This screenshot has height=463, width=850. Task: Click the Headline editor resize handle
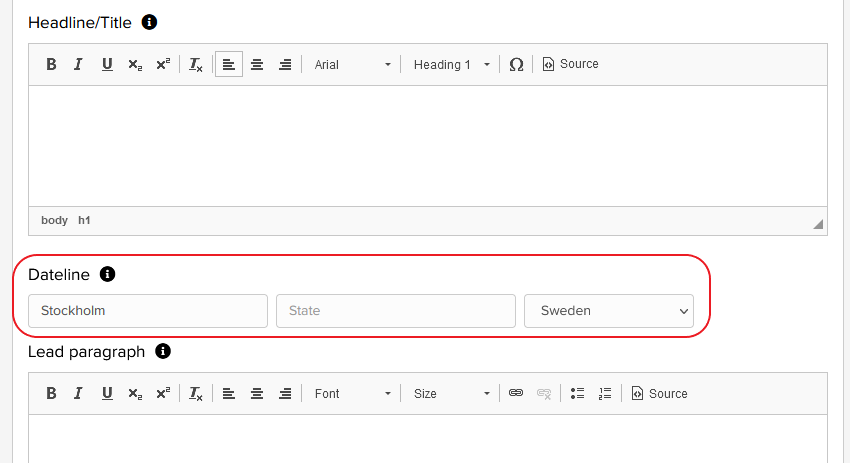pyautogui.click(x=818, y=224)
